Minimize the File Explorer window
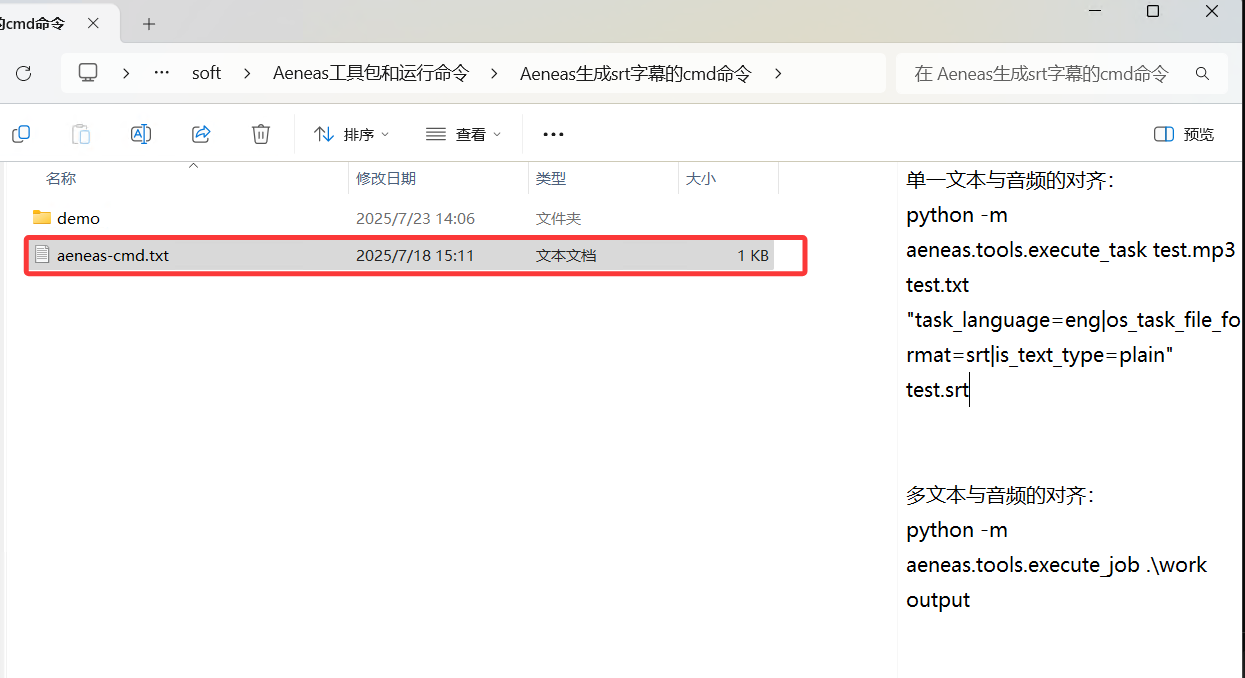Image resolution: width=1245 pixels, height=678 pixels. pyautogui.click(x=1094, y=11)
